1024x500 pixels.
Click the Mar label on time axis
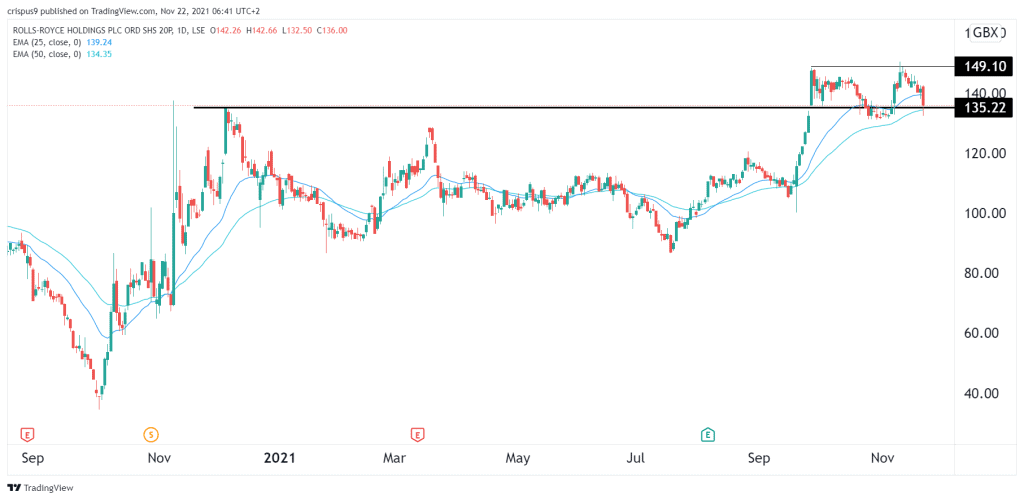pos(396,458)
